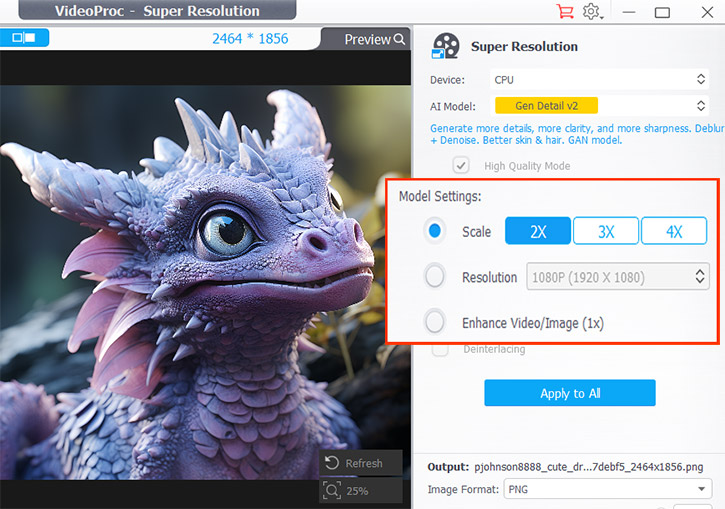
Task: Click the Refresh preview icon
Action: (333, 463)
